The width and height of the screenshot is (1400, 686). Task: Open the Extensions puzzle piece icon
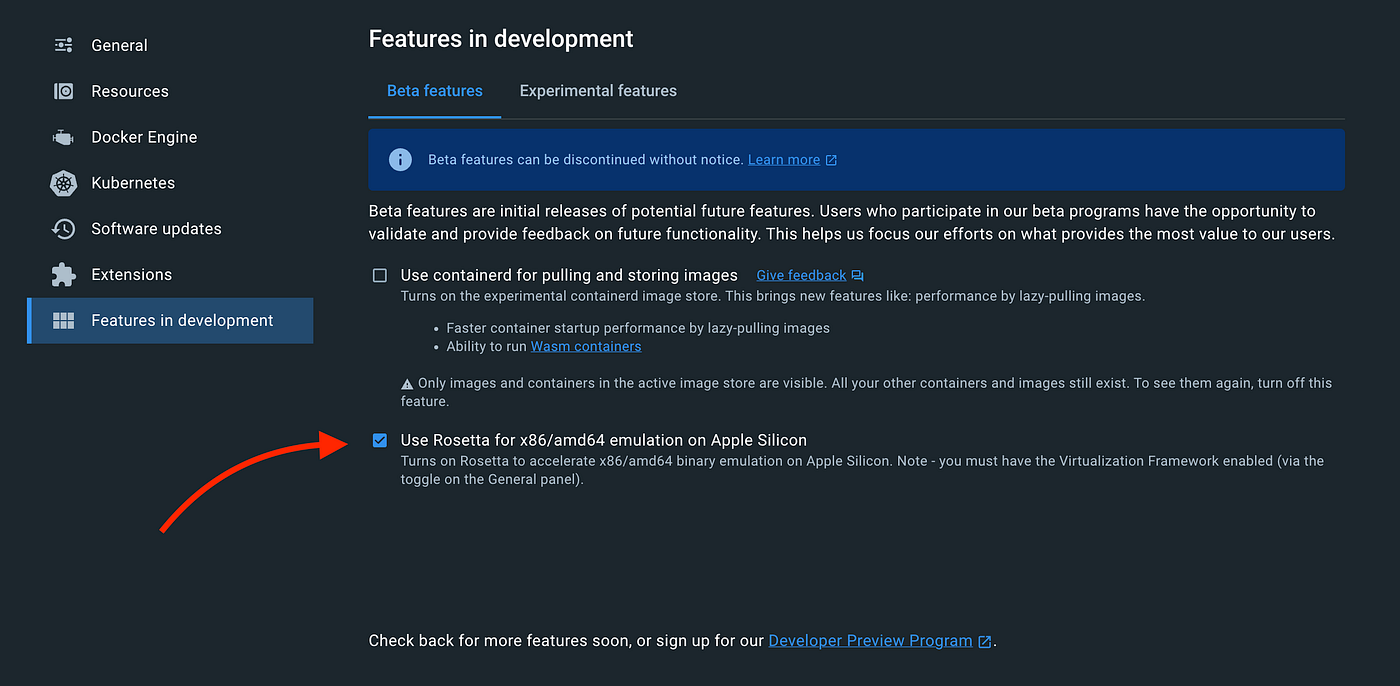point(64,274)
